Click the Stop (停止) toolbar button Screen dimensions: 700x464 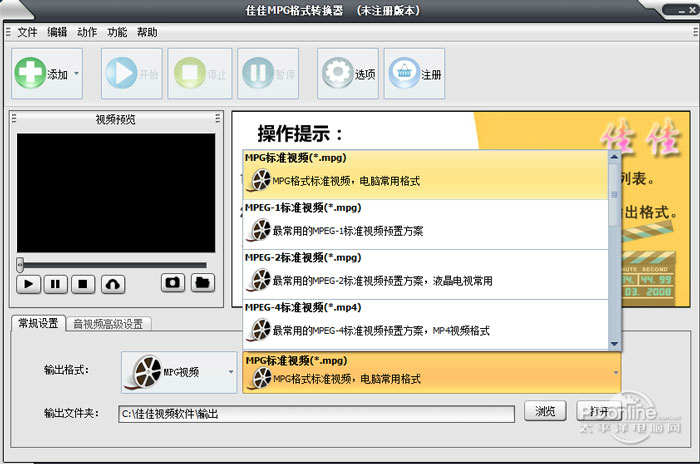200,74
